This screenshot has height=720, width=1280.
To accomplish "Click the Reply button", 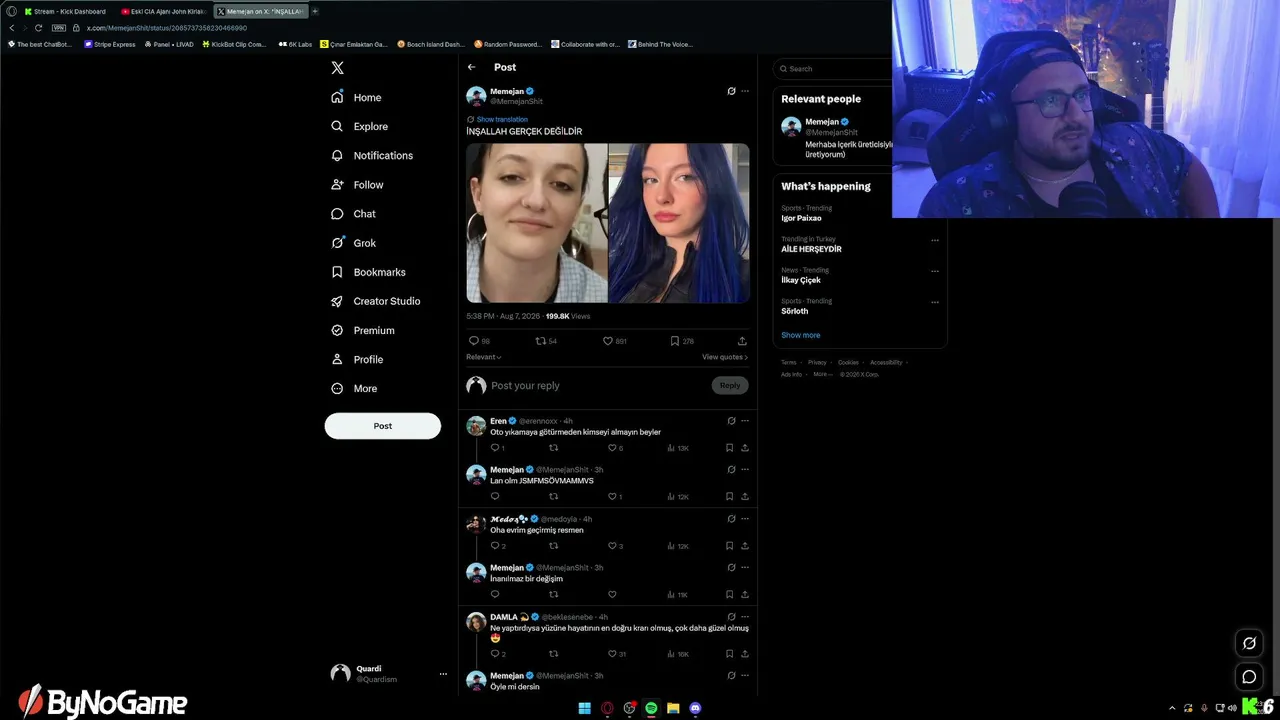I will click(x=730, y=386).
